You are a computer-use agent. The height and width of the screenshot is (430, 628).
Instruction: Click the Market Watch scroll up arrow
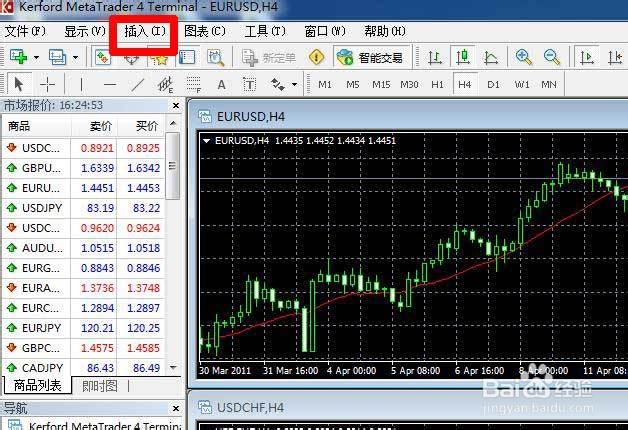click(173, 123)
